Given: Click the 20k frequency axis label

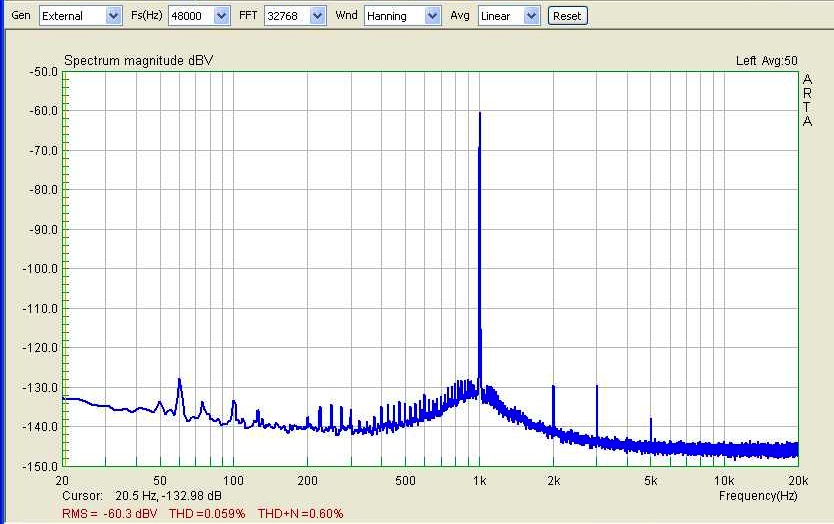Looking at the screenshot, I should (x=798, y=481).
